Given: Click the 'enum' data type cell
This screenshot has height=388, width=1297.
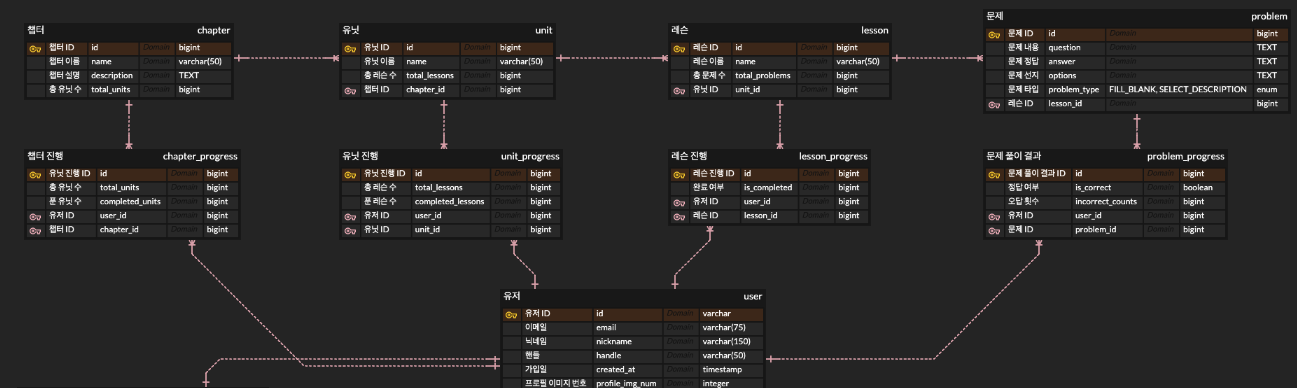Looking at the screenshot, I should point(1267,90).
